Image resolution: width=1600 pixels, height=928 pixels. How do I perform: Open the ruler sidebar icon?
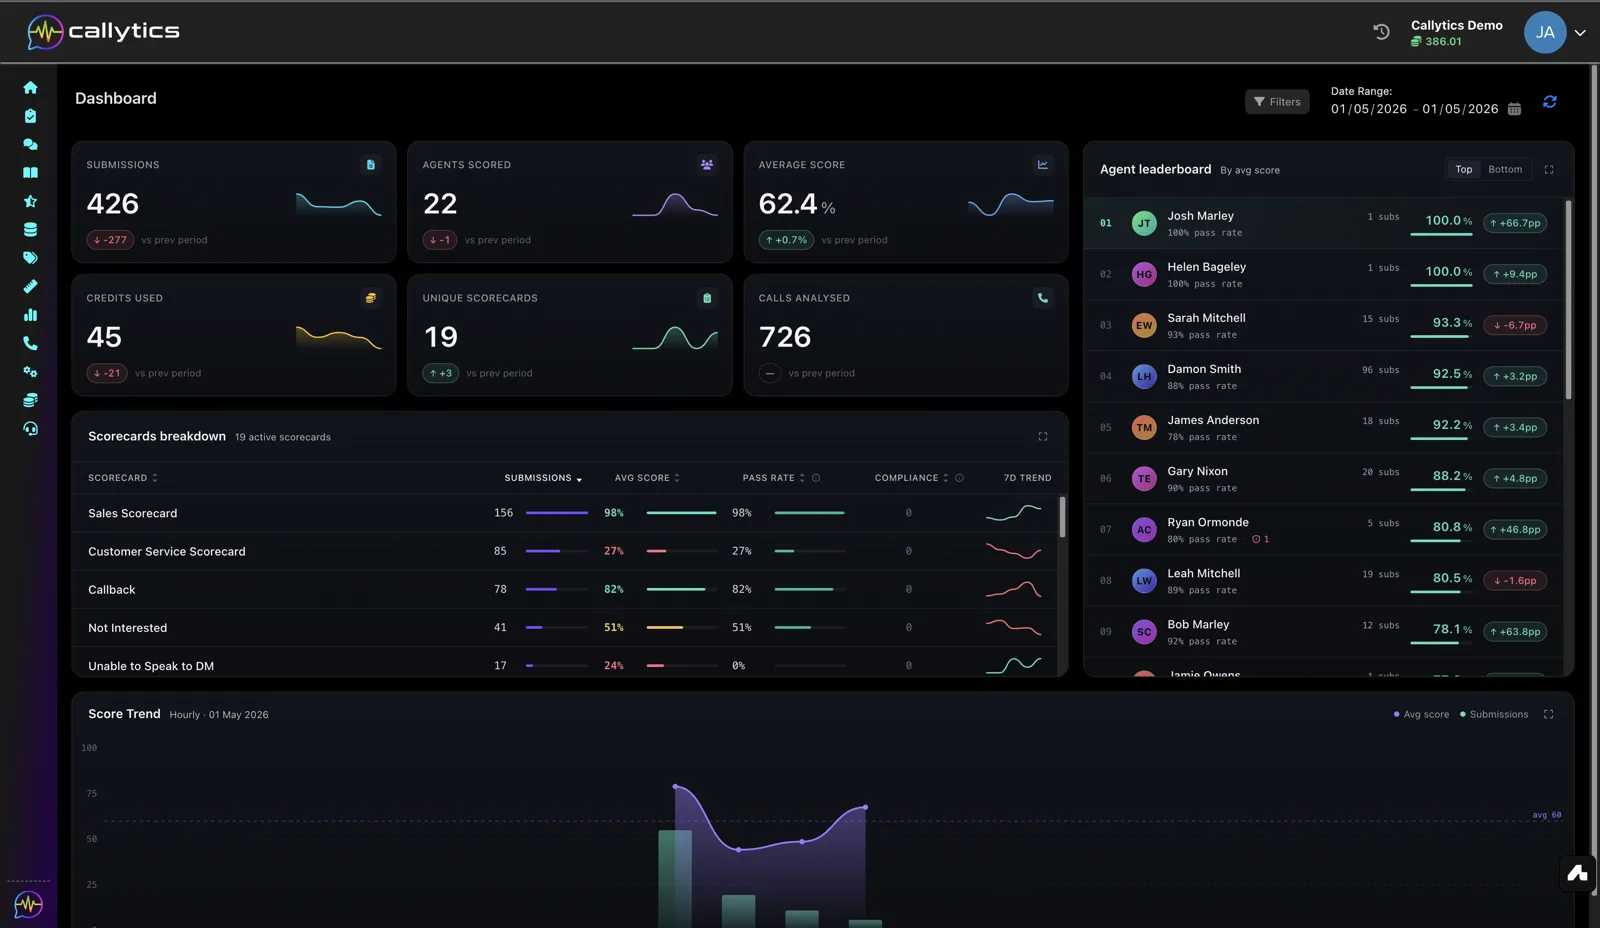tap(30, 286)
